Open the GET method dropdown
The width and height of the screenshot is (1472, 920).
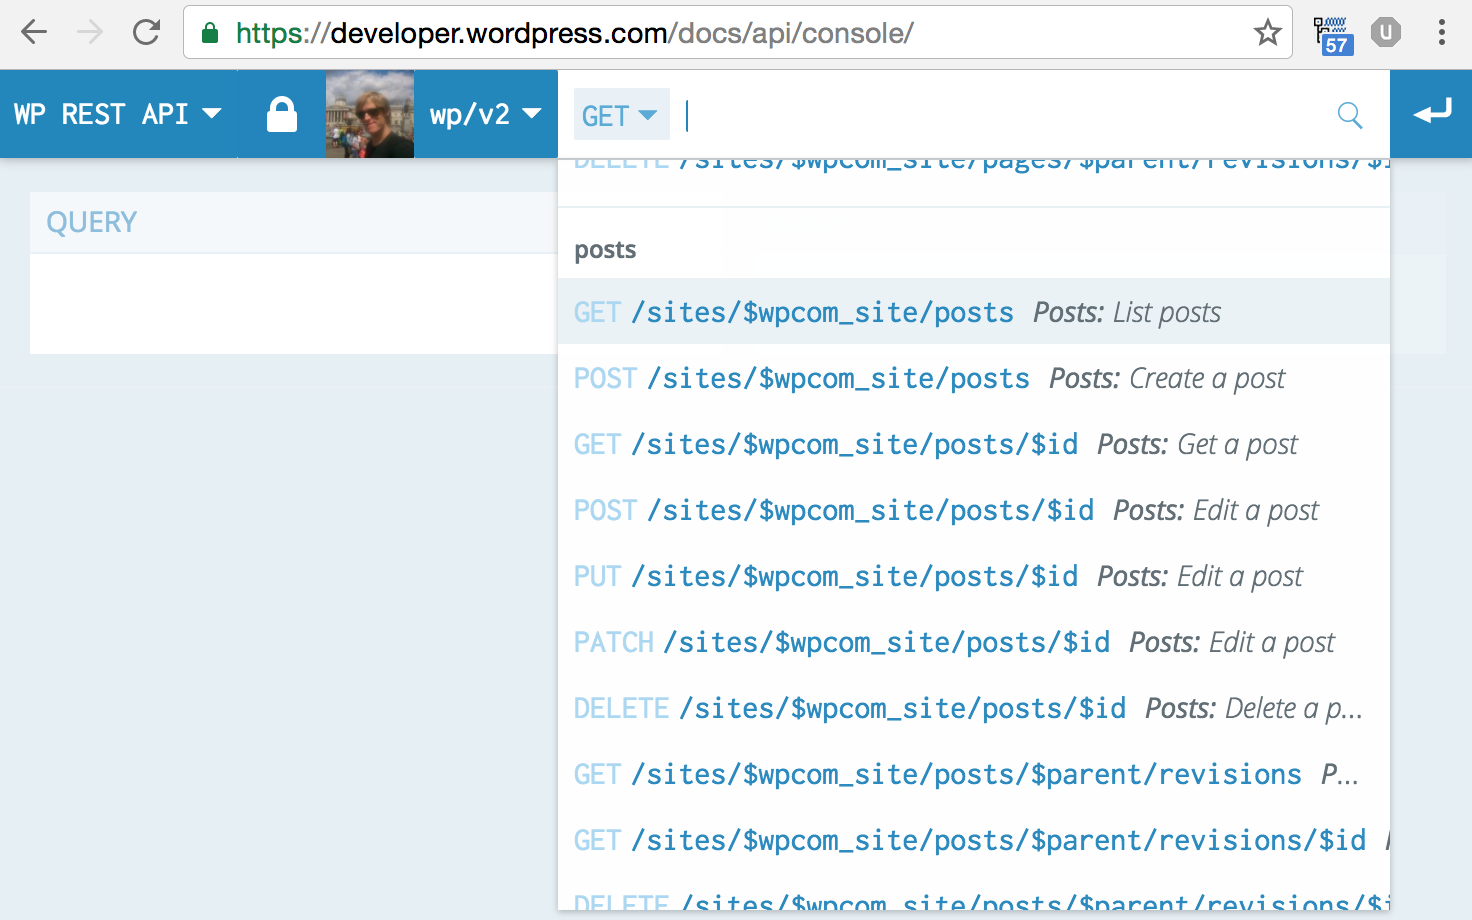(x=620, y=115)
